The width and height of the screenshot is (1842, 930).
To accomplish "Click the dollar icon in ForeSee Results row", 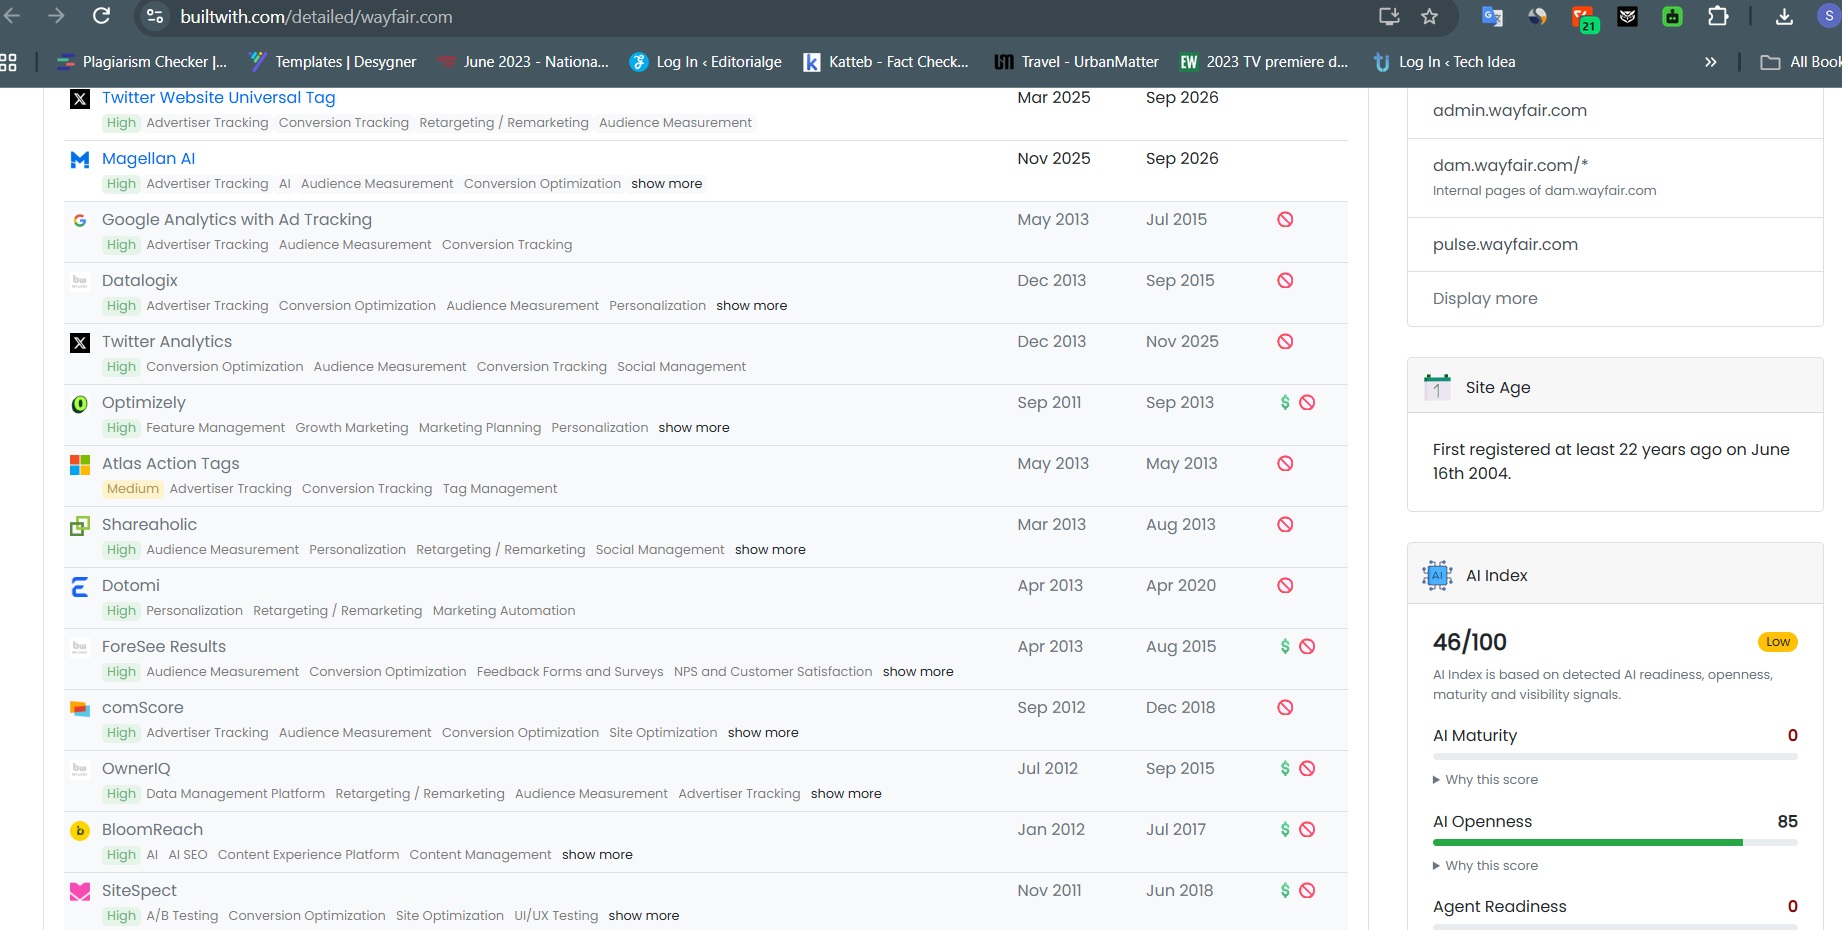I will pos(1285,646).
